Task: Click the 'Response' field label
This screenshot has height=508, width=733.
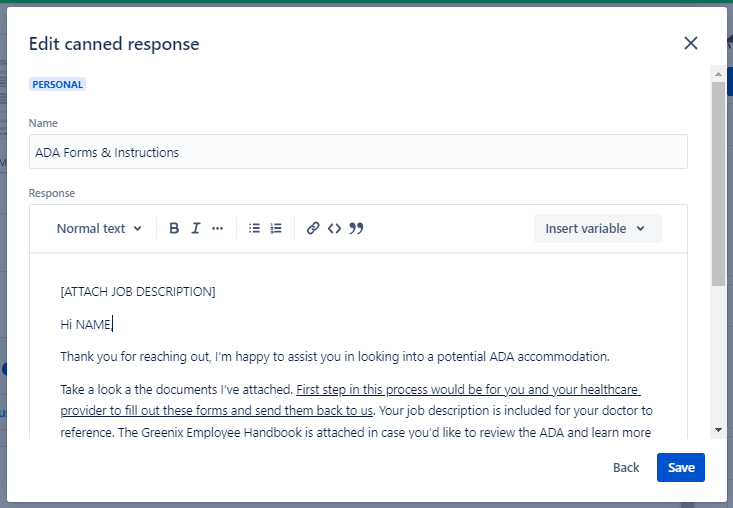Action: click(51, 193)
